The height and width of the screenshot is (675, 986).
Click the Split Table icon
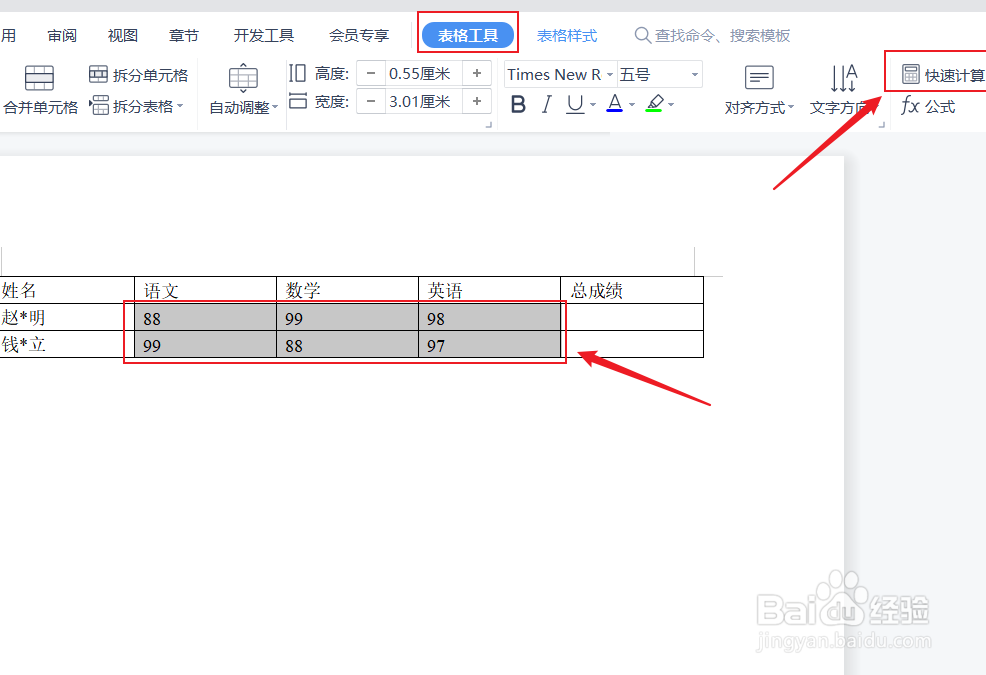pos(100,103)
